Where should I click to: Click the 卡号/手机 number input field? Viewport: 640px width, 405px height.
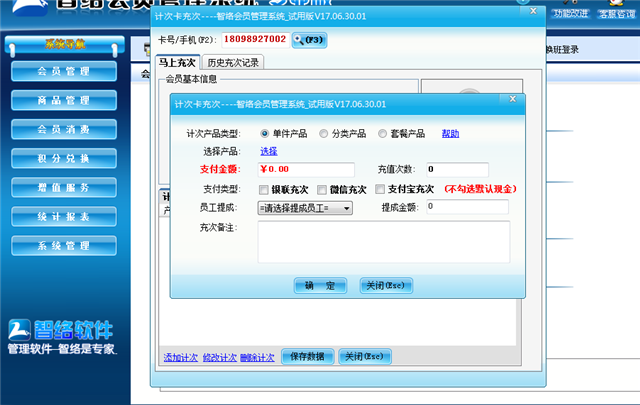coord(256,40)
